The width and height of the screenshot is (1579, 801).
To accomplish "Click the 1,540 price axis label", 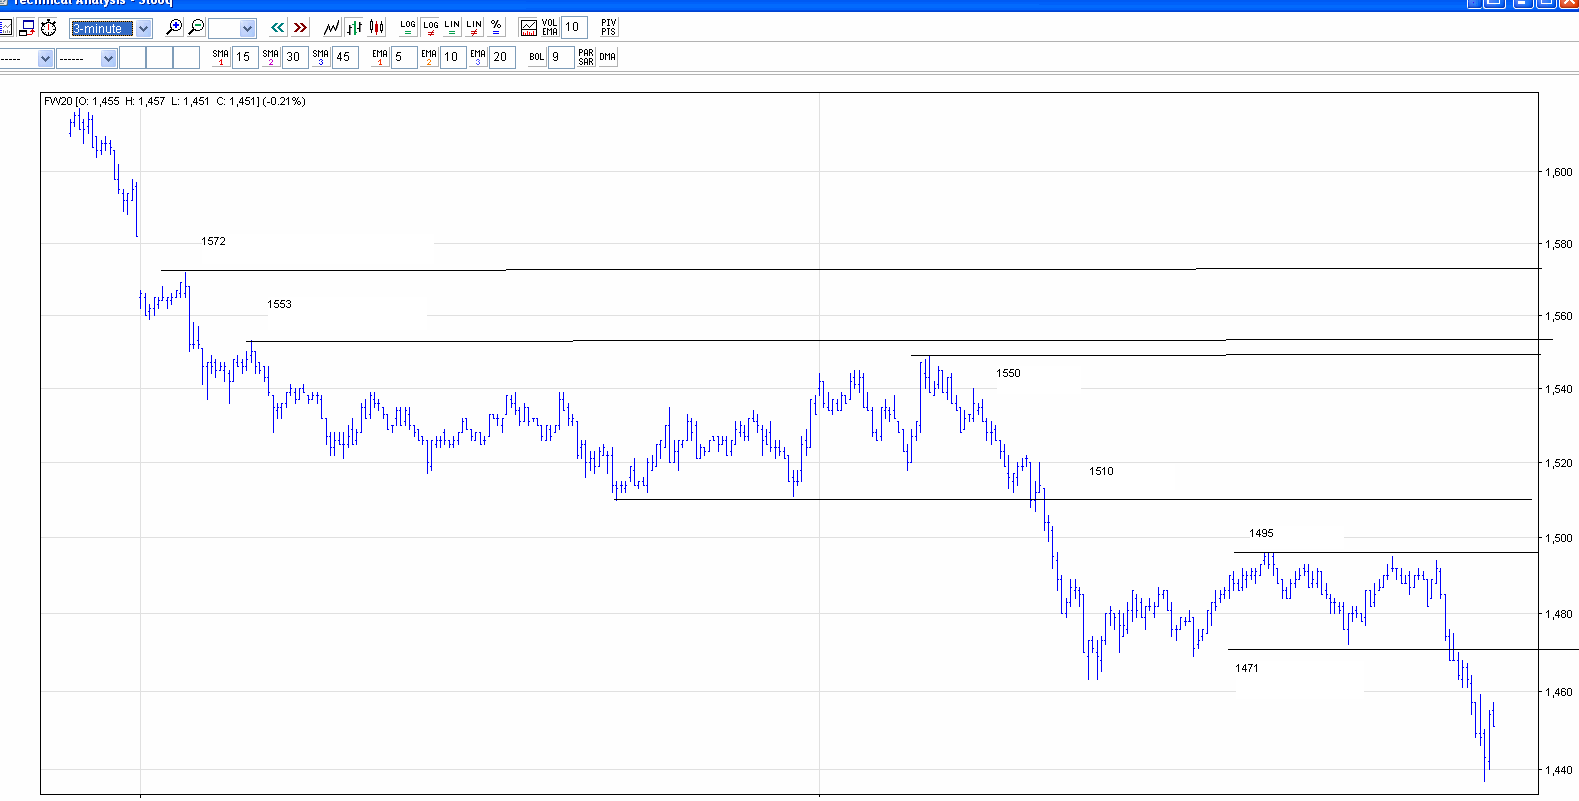I will click(x=1558, y=389).
